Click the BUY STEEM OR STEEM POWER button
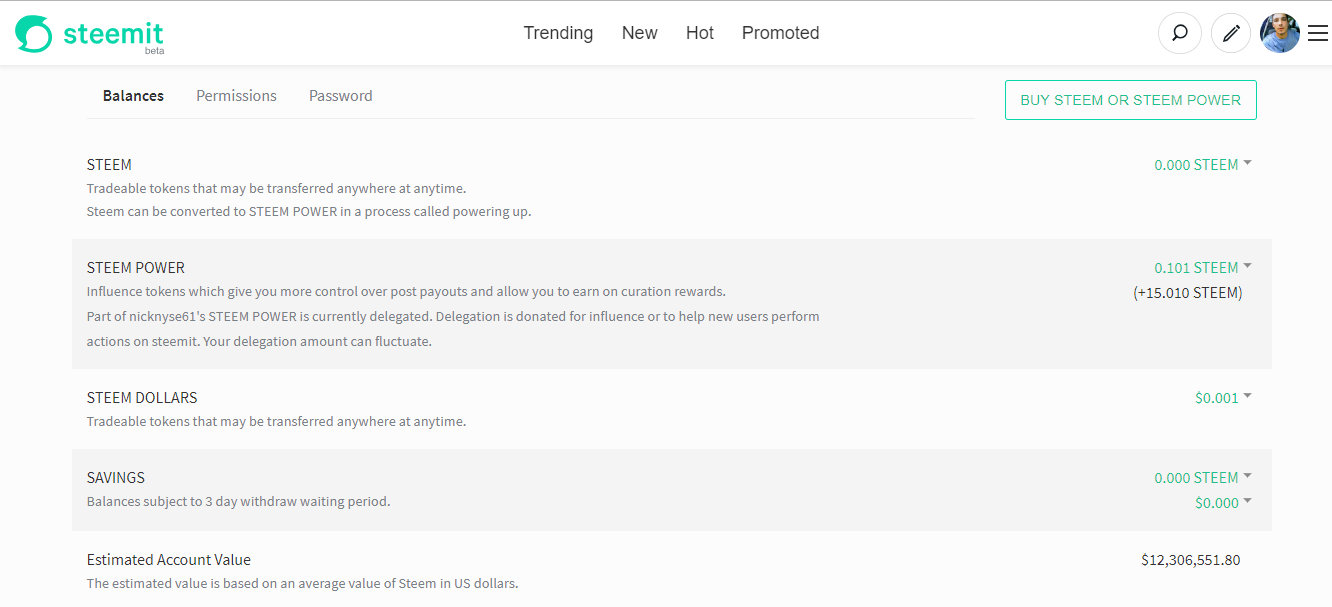Screen dimensions: 1332x607 (x=1130, y=100)
